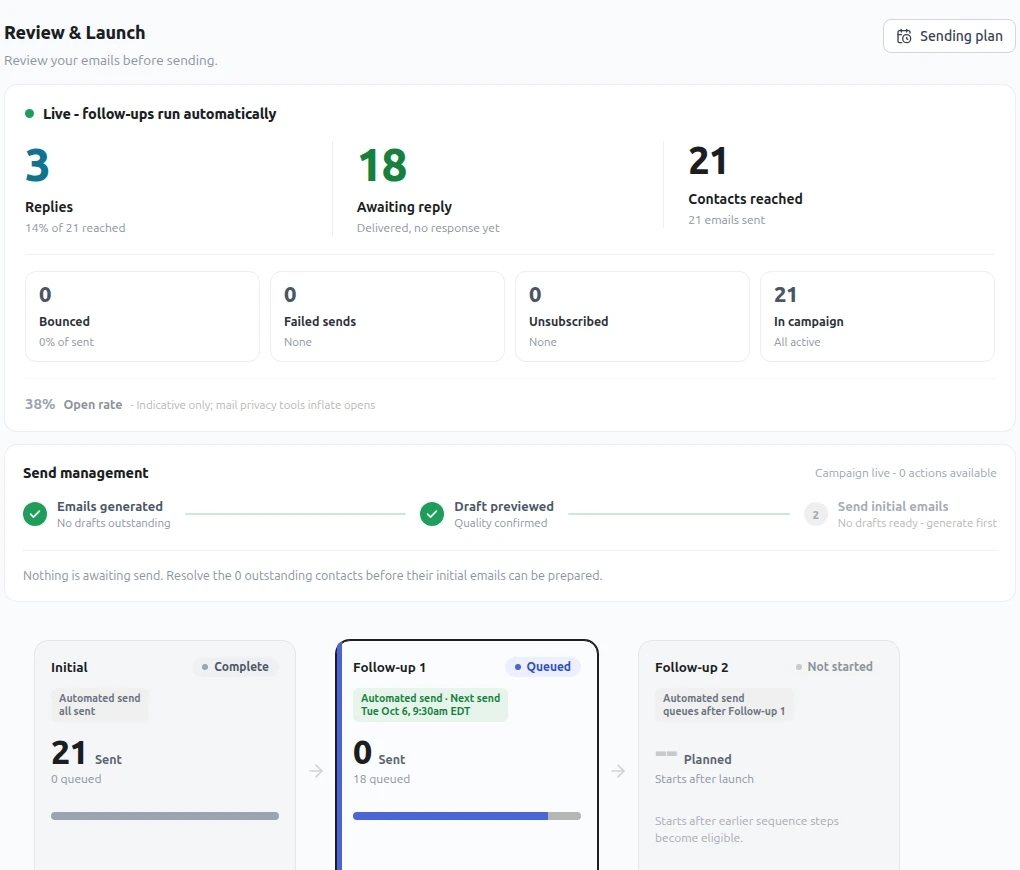Viewport: 1020px width, 870px height.
Task: Click the Complete status badge
Action: [235, 666]
